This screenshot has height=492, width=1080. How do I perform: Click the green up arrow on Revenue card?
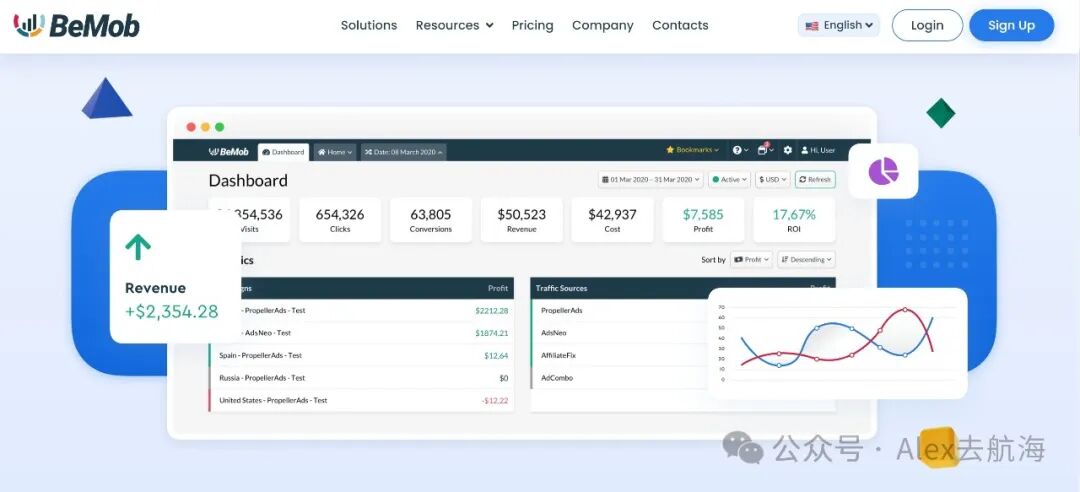tap(138, 247)
